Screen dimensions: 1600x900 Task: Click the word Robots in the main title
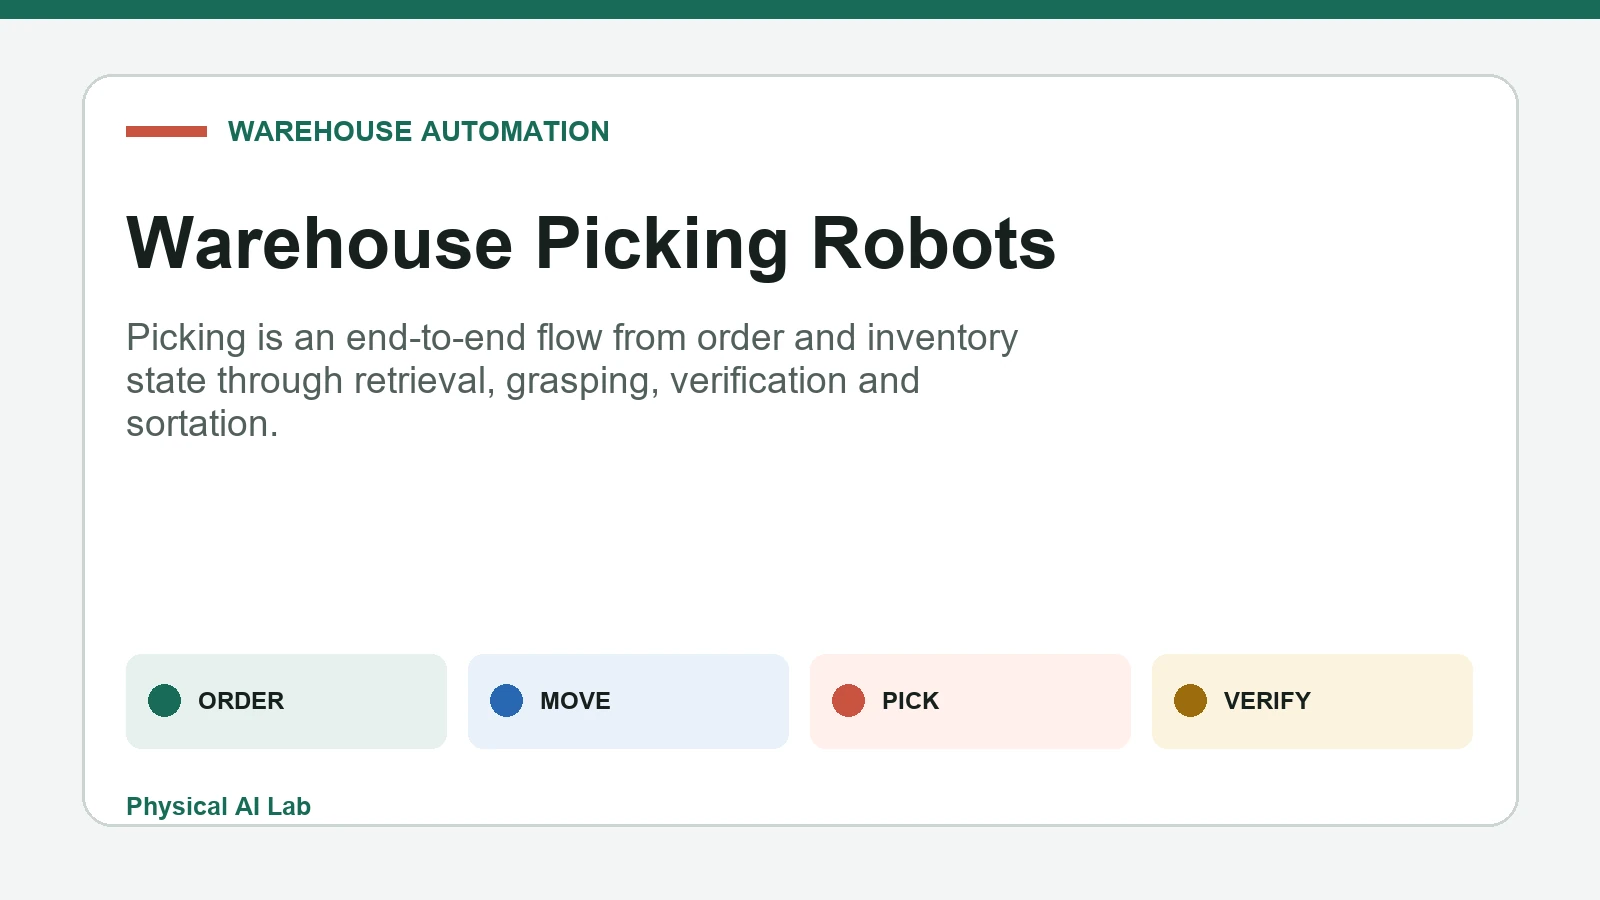933,243
